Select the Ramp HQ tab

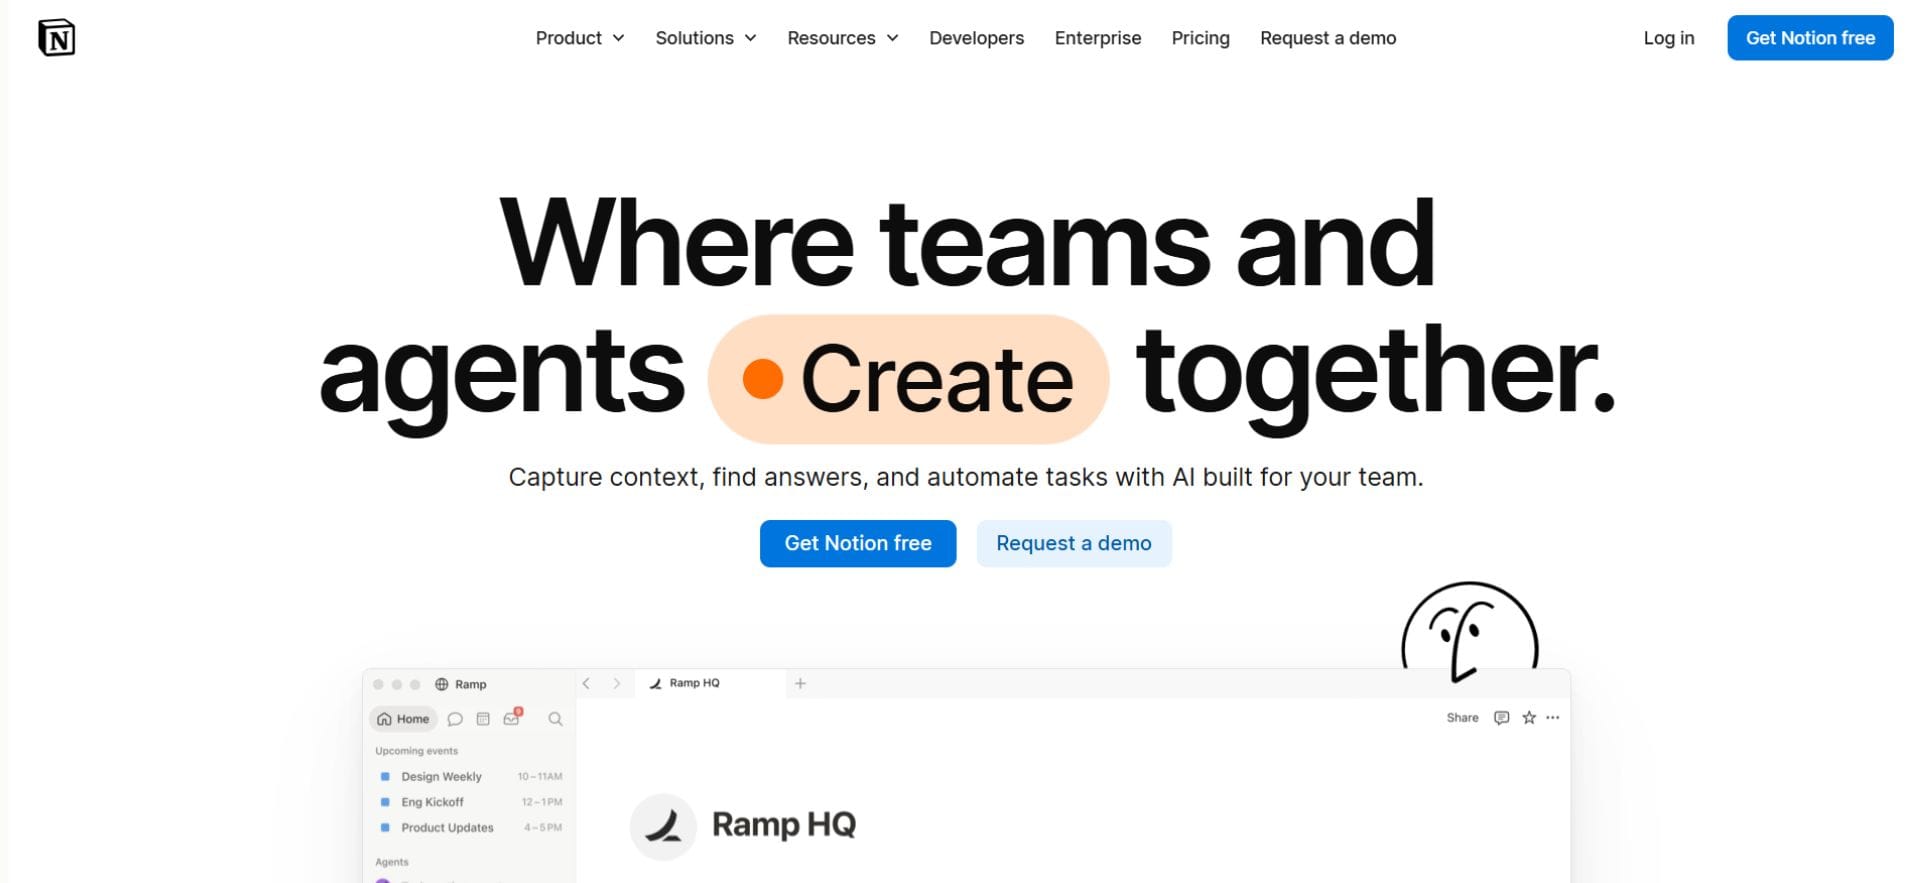point(710,683)
